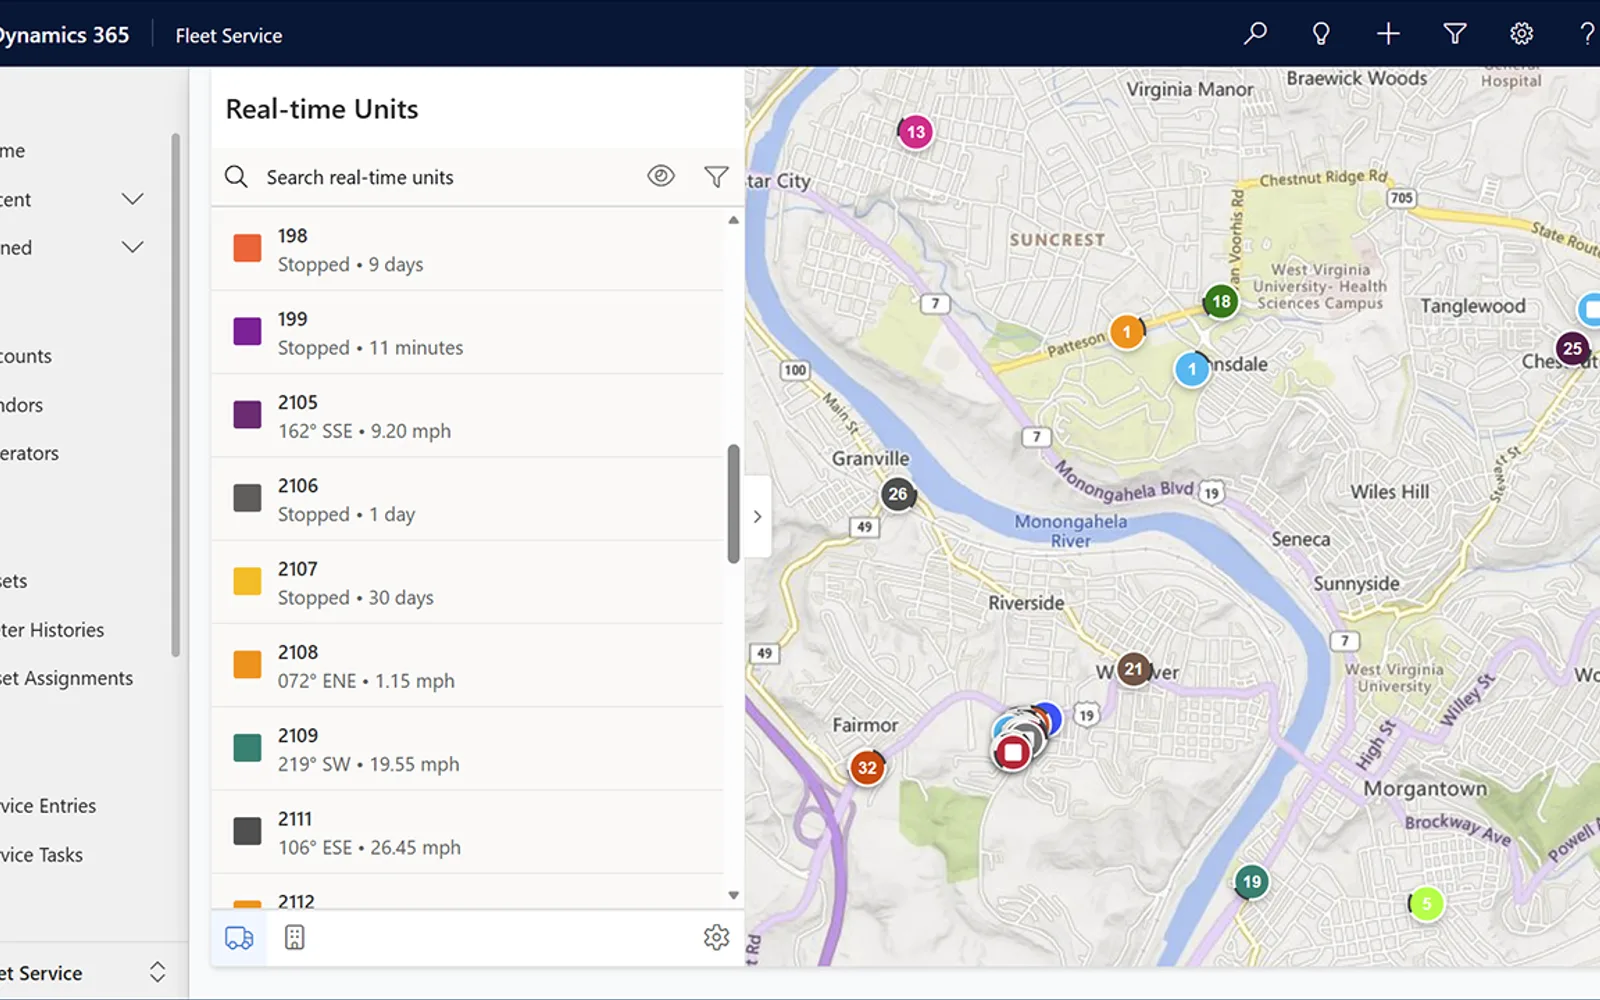Click the red stopped-unit marker on map
The height and width of the screenshot is (1000, 1600).
point(1013,752)
